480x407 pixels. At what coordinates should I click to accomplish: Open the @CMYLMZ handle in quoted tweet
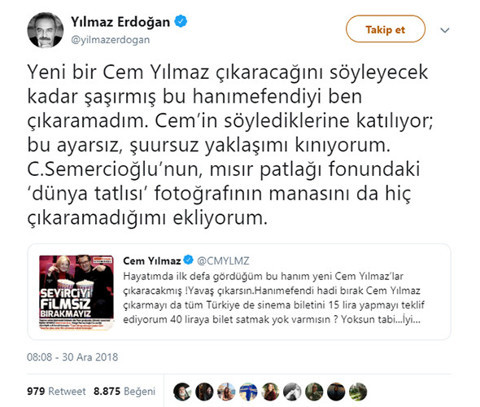click(223, 261)
